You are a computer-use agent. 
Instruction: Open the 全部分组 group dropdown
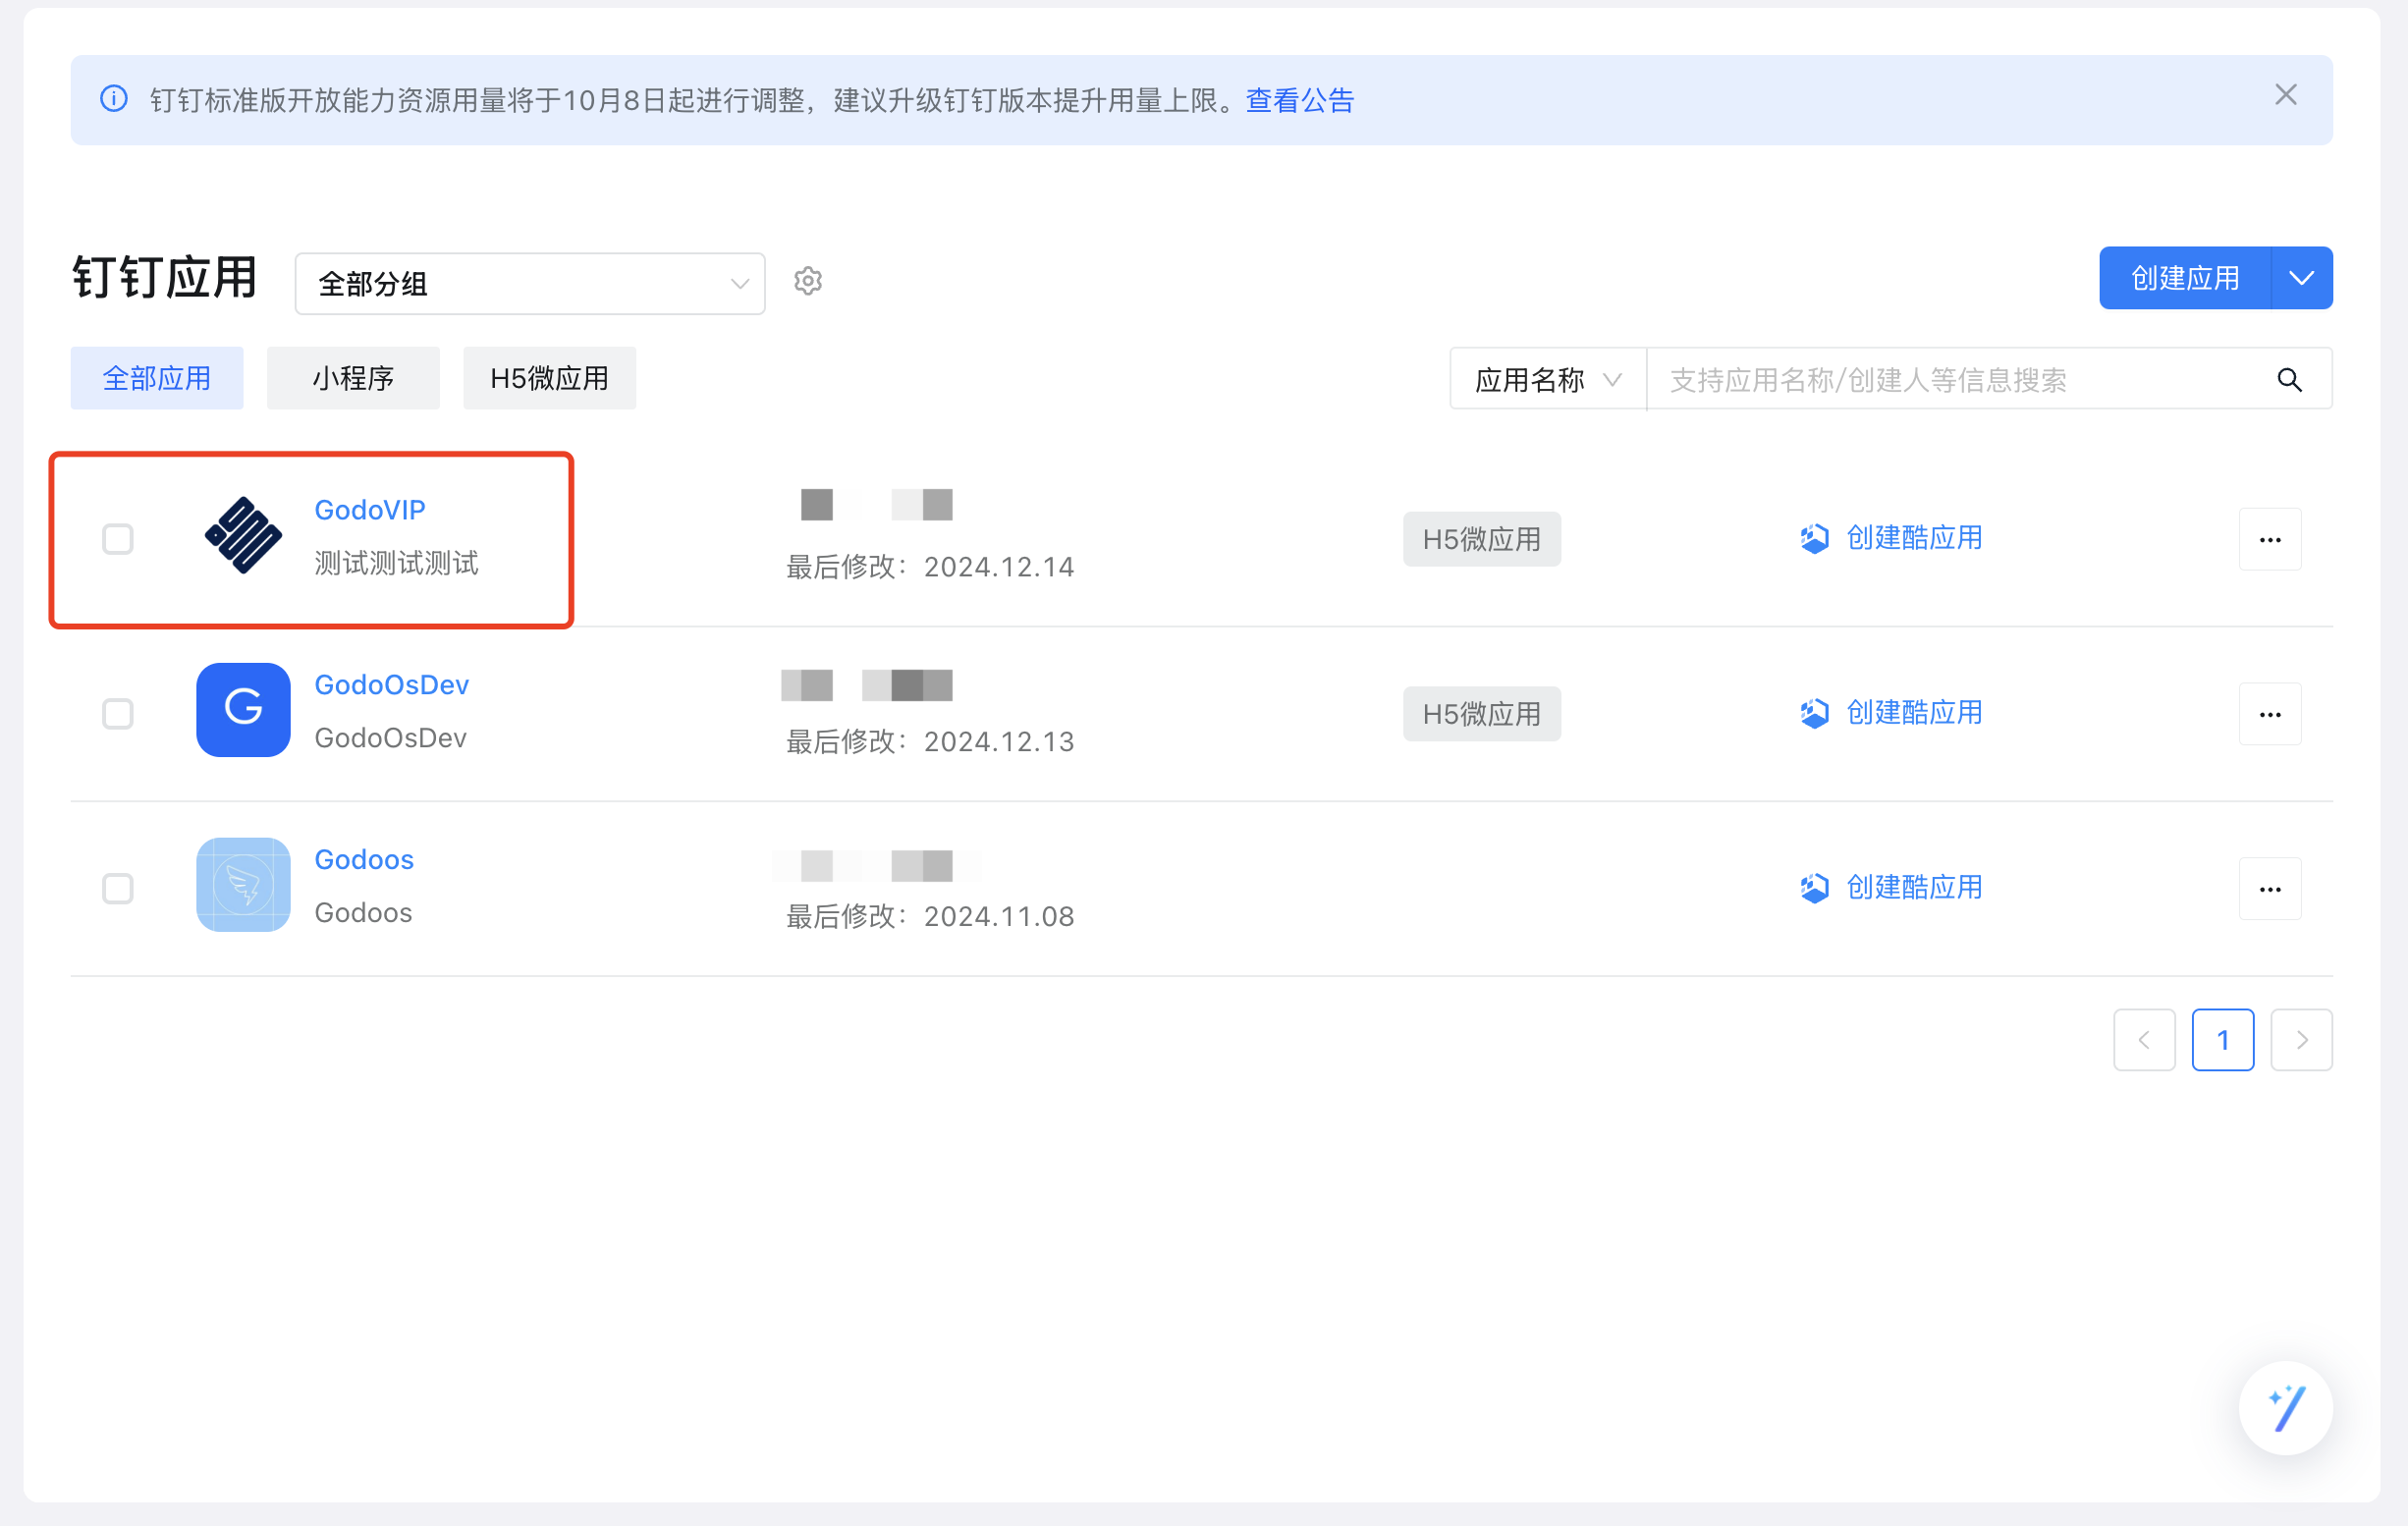coord(530,284)
